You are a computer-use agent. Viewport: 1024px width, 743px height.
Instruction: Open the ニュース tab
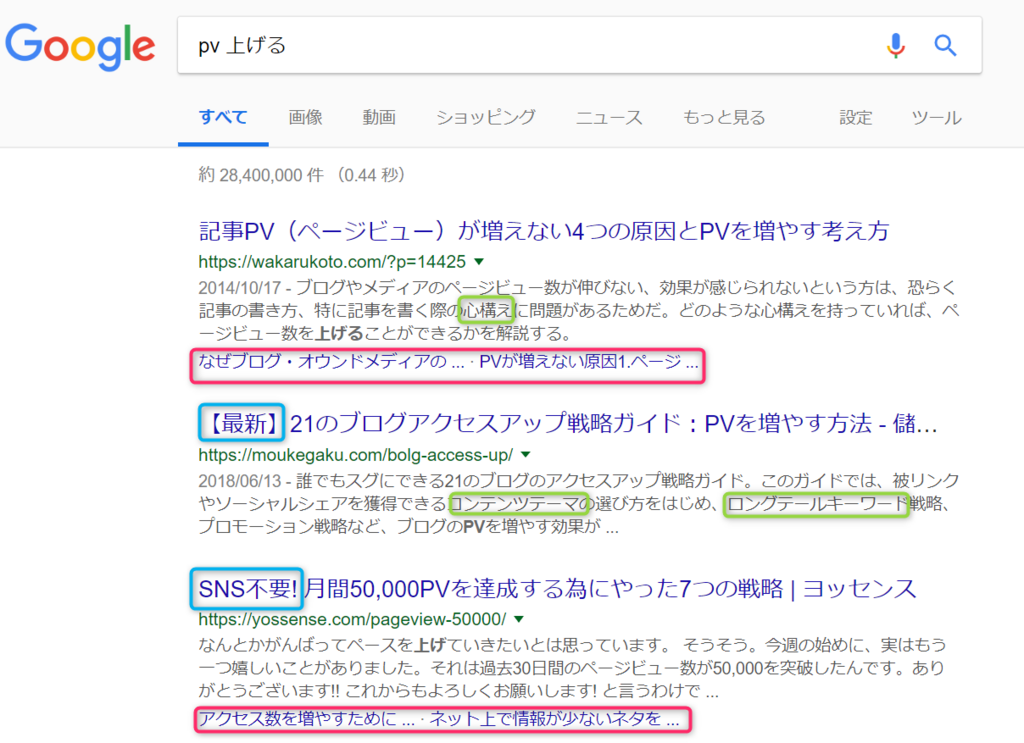pos(609,118)
